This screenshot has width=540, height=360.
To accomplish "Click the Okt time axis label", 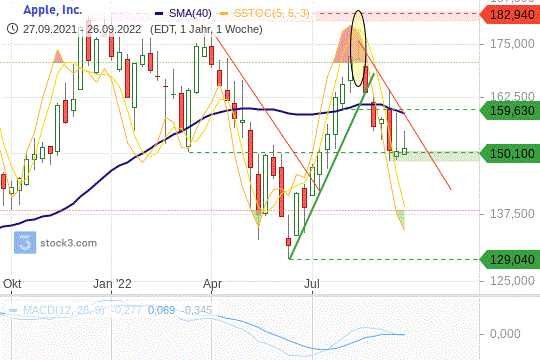I will 12,284.
